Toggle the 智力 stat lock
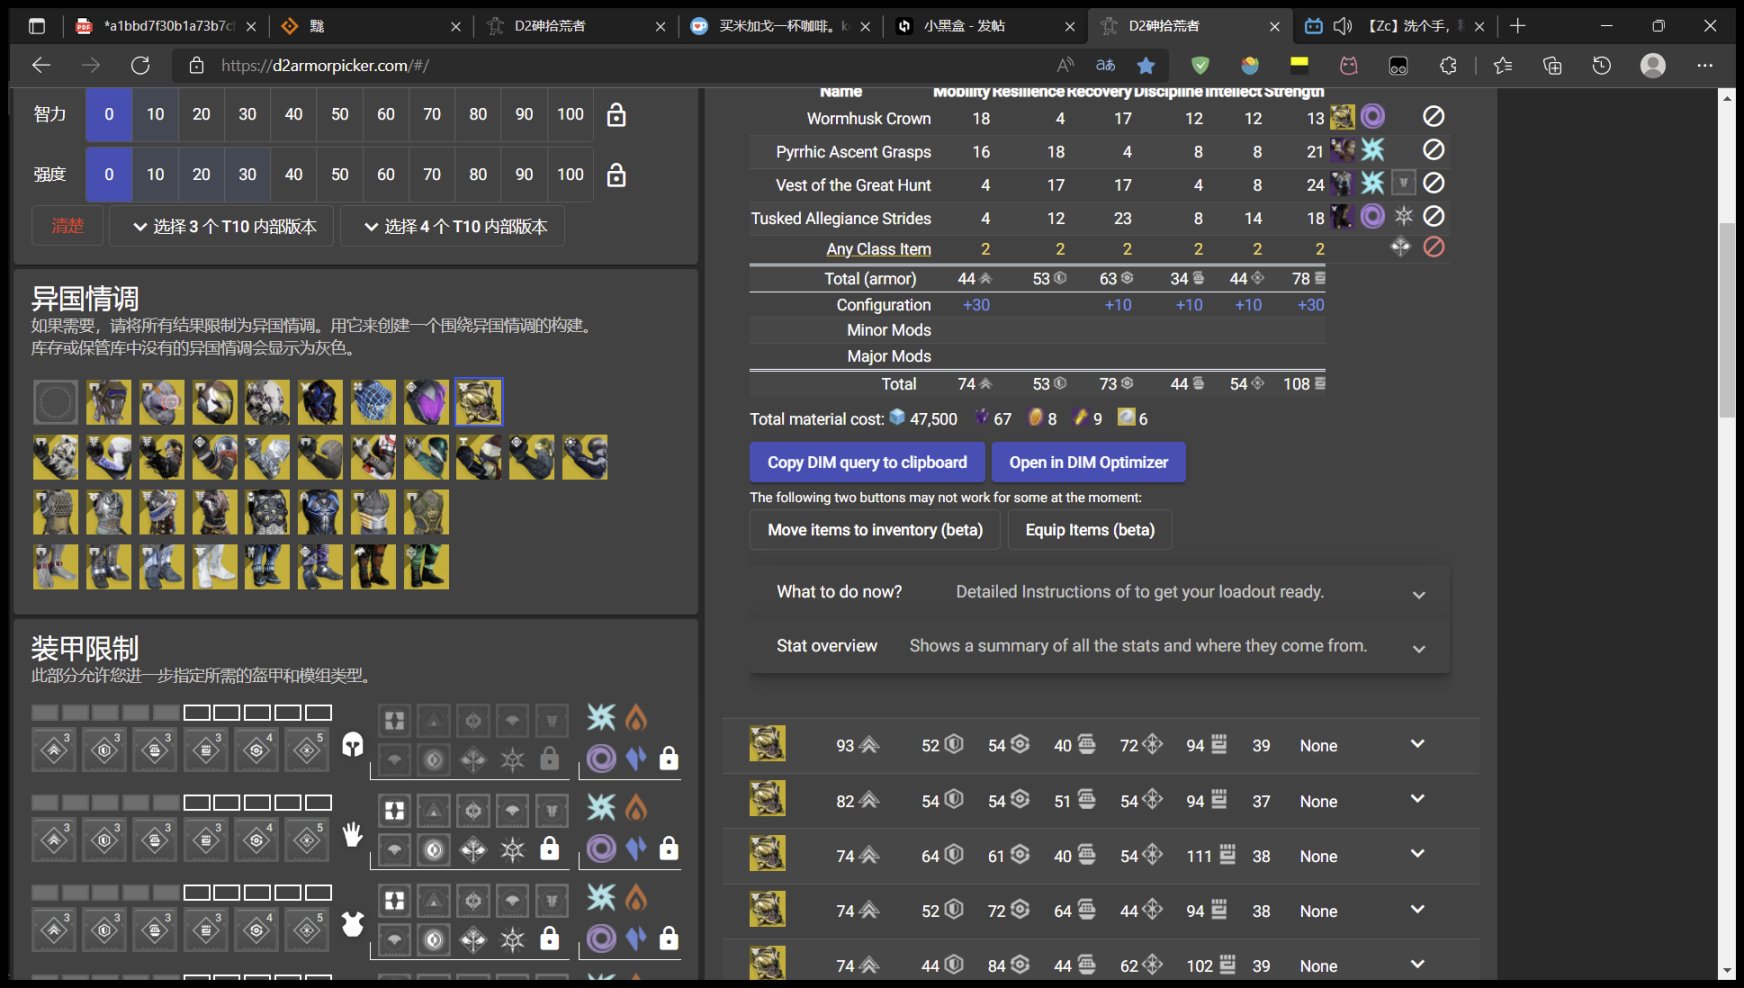 pos(617,114)
